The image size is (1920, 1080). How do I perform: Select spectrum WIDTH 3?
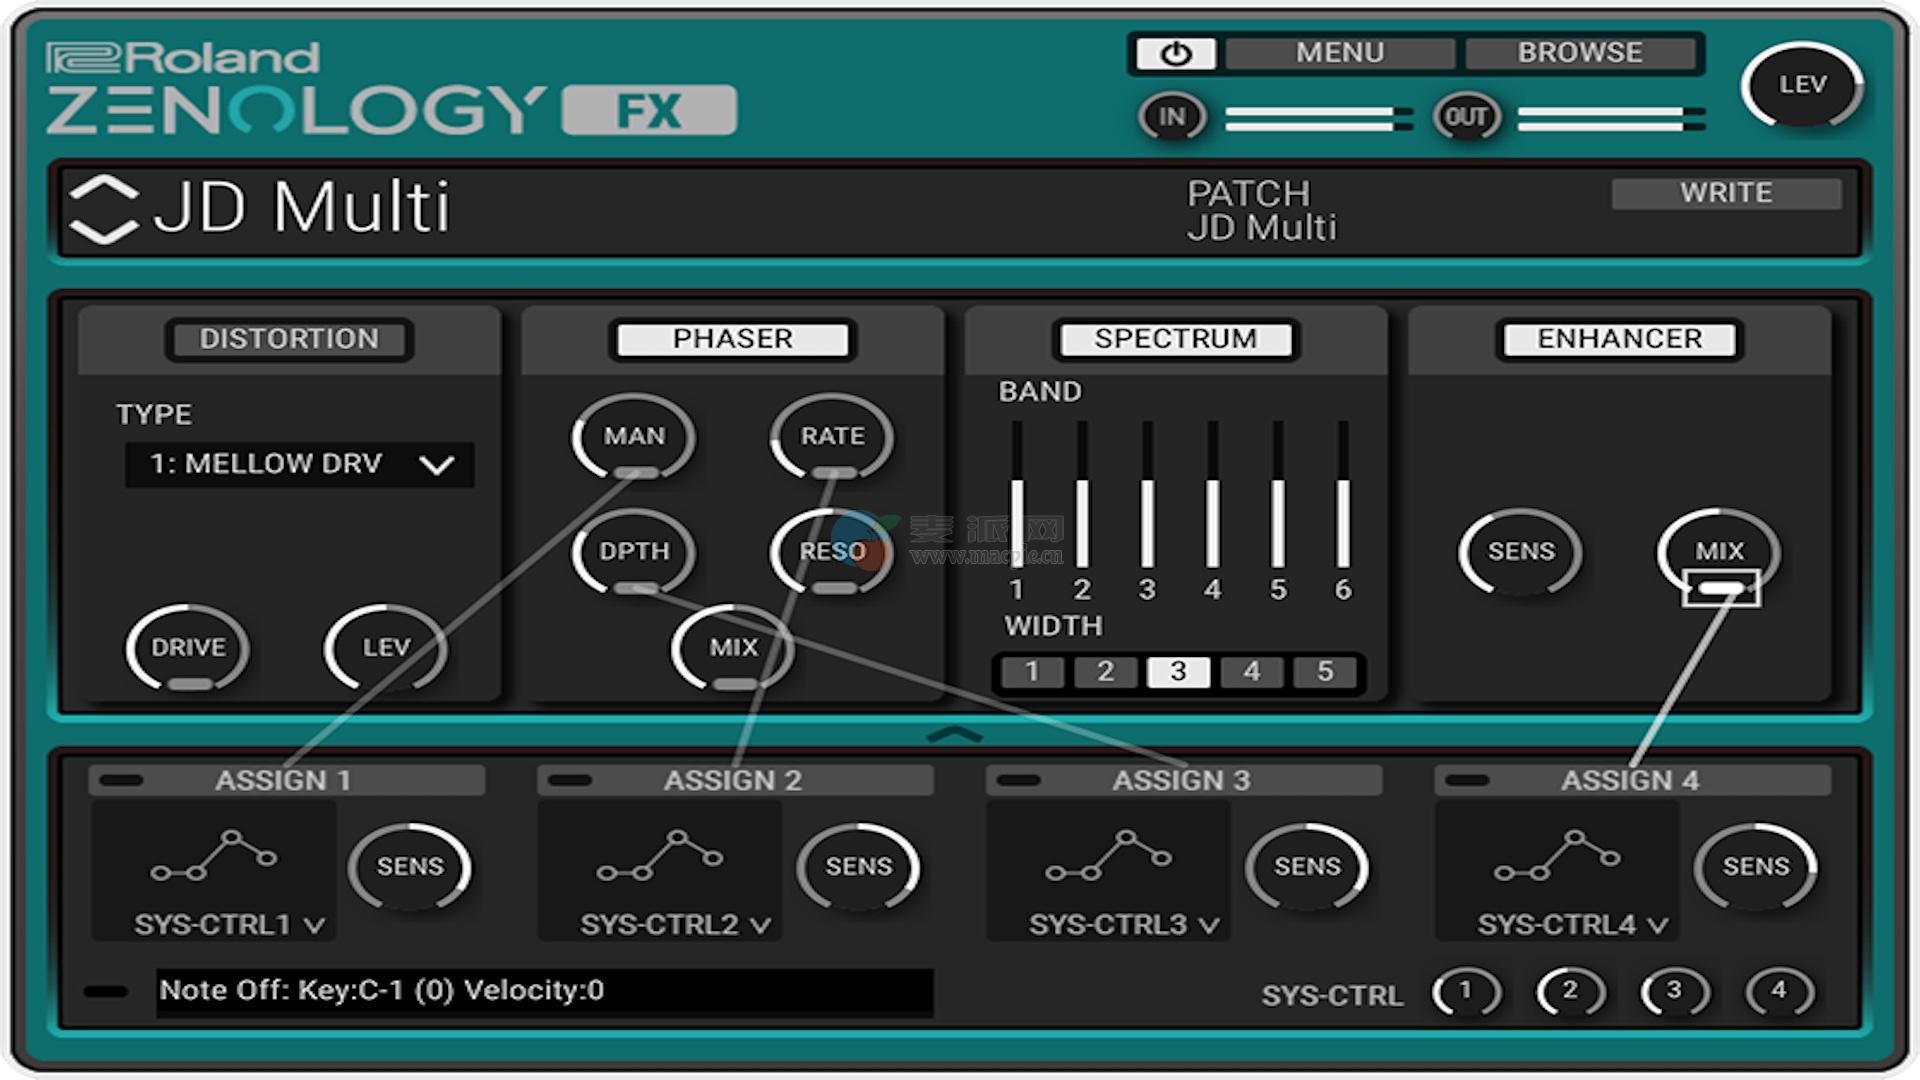(x=1178, y=672)
